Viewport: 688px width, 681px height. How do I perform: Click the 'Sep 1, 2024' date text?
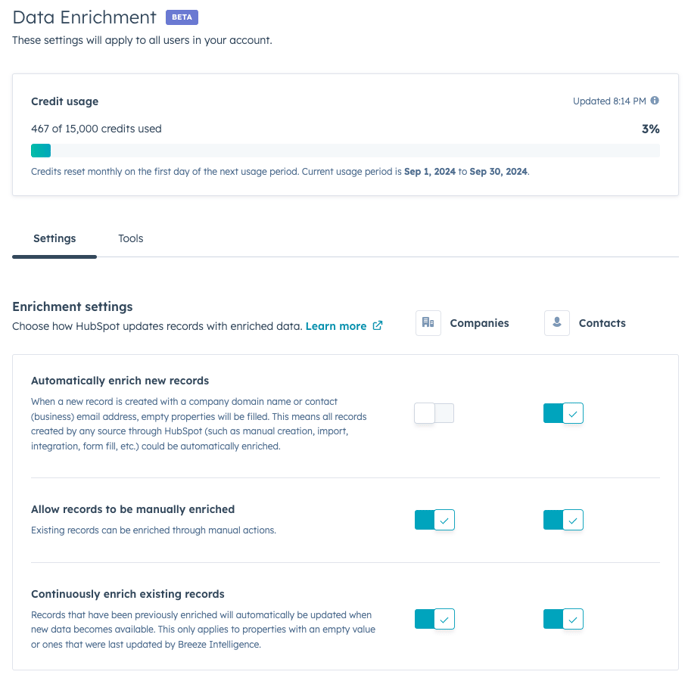[x=430, y=172]
